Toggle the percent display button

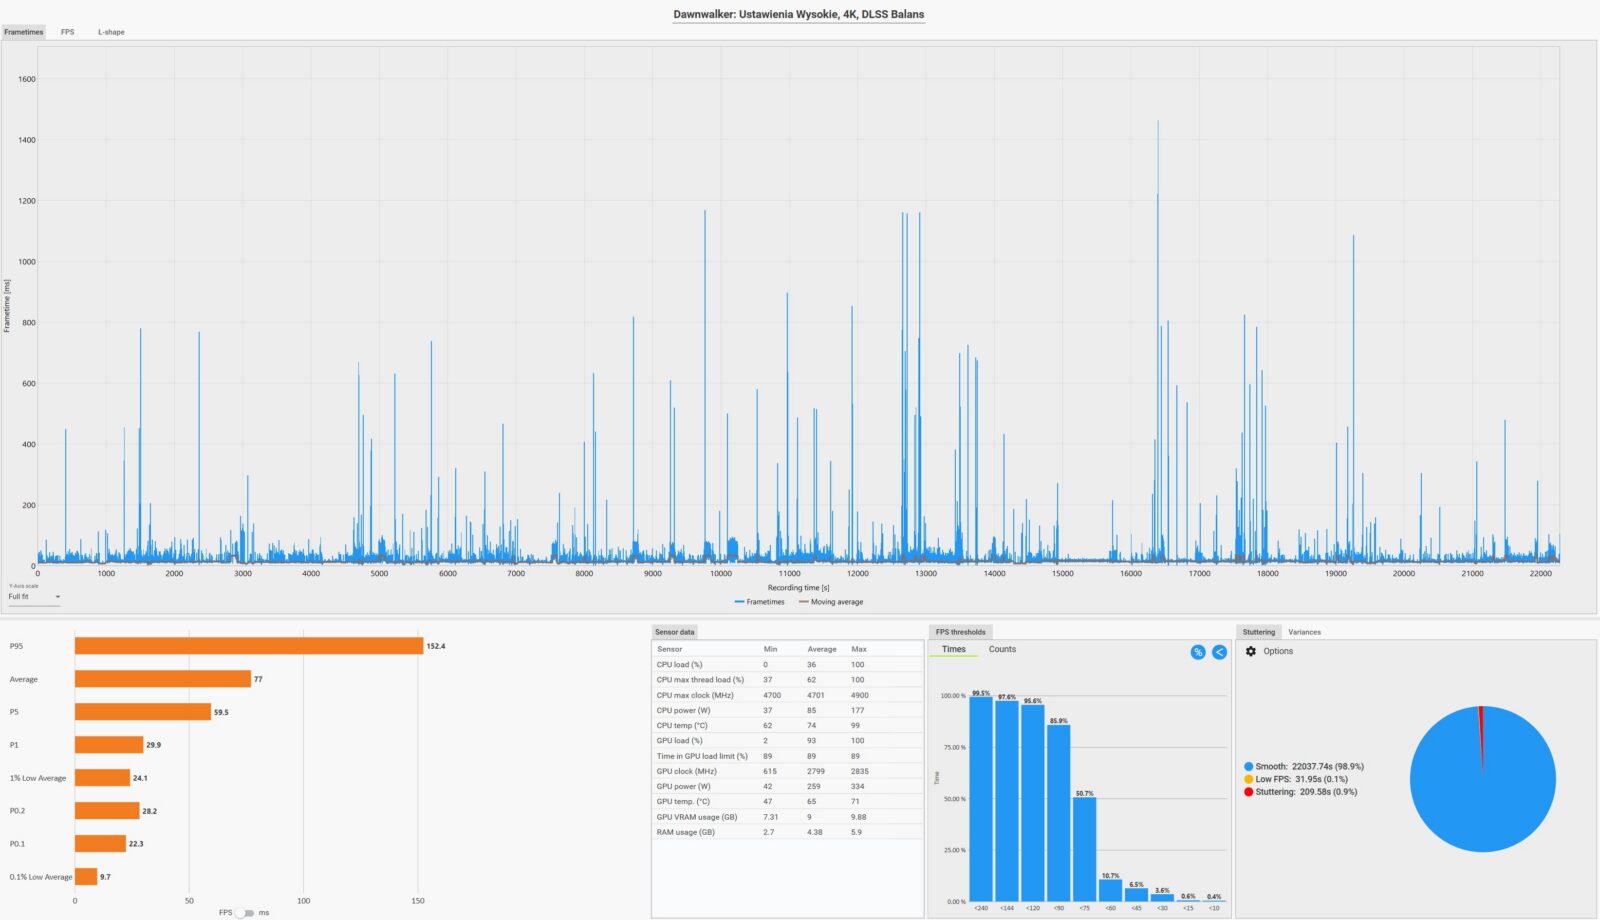[1198, 652]
